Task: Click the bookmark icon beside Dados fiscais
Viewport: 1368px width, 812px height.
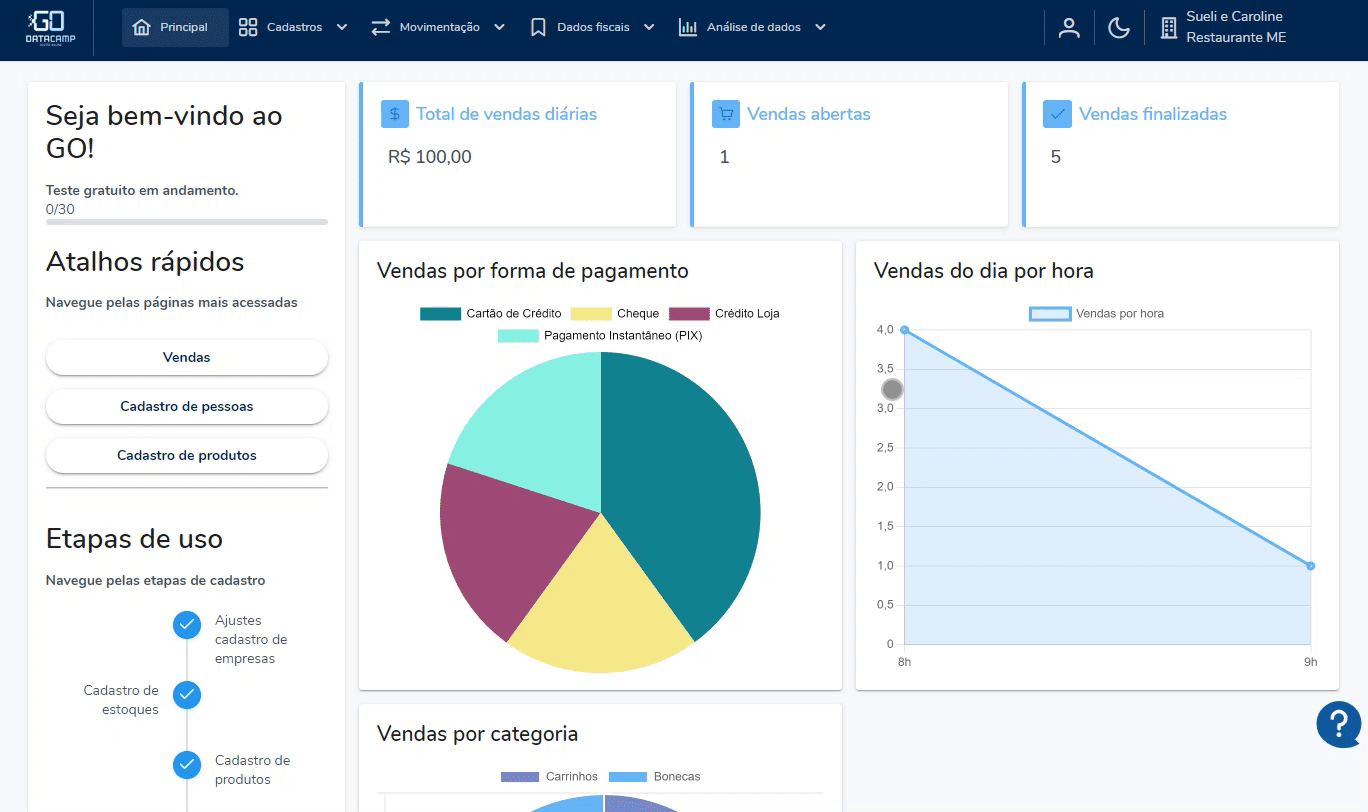Action: 538,27
